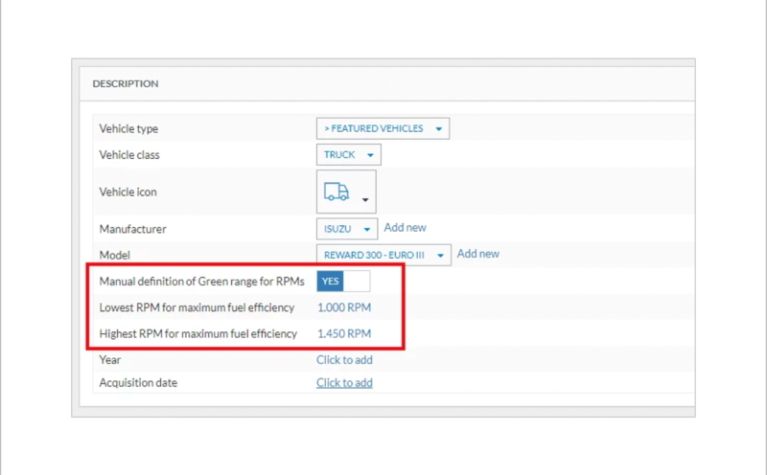Open the Manufacturer ISUZU dropdown
Viewport: 767px width, 475px height.
[x=347, y=228]
